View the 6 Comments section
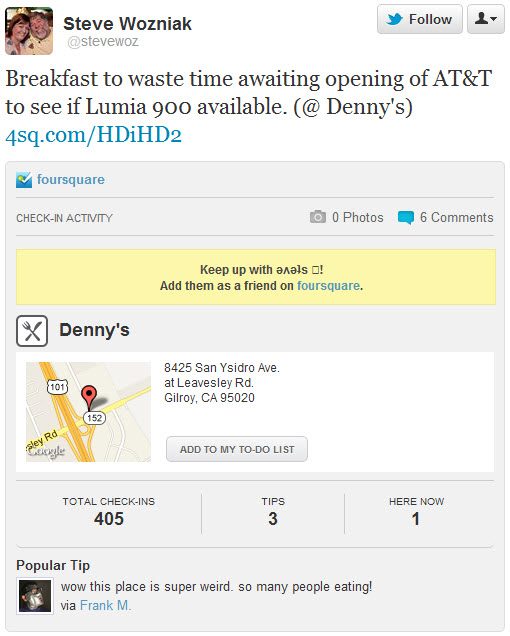 456,217
